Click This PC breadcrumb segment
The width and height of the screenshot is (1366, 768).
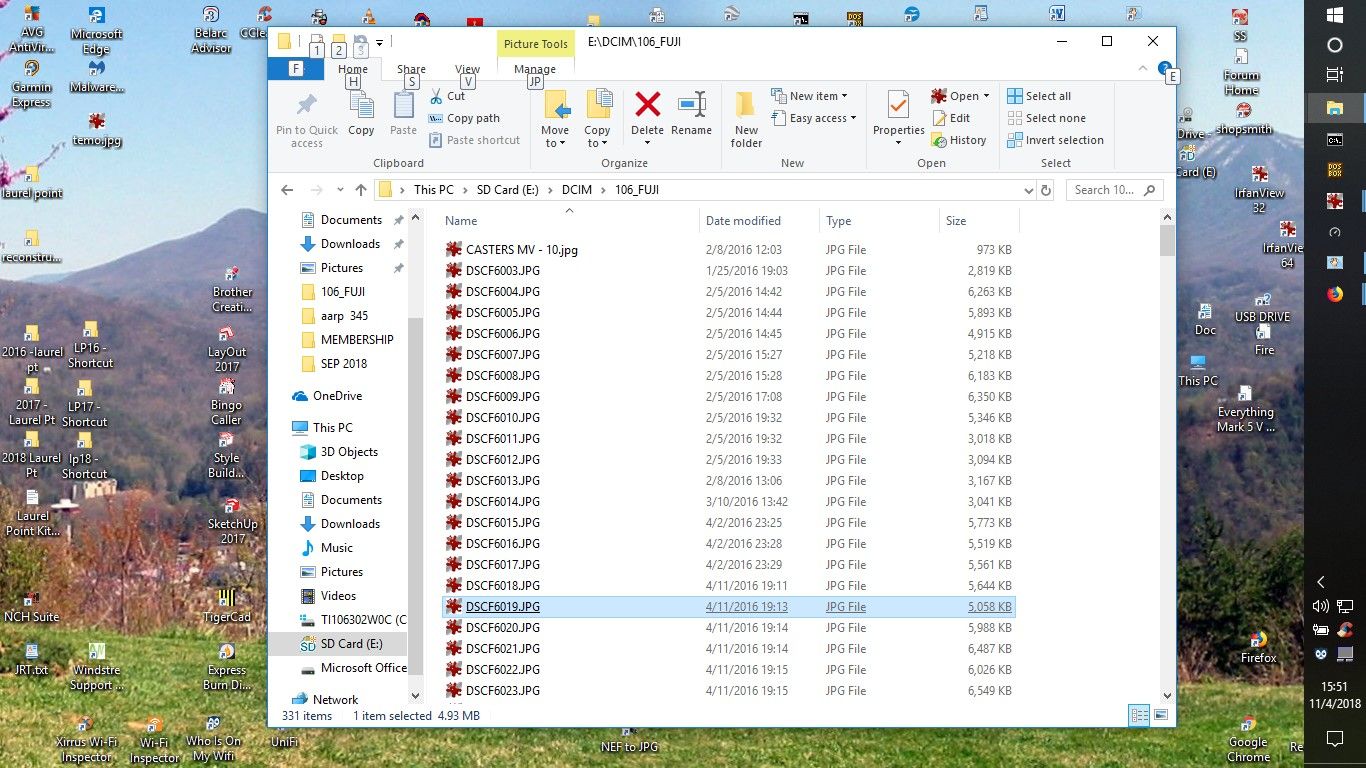tap(433, 190)
